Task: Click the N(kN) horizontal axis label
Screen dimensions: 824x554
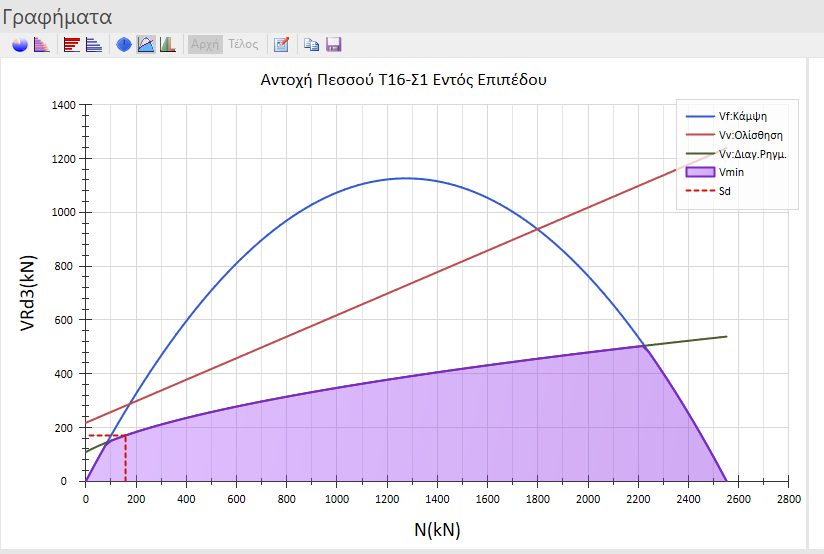Action: 437,529
